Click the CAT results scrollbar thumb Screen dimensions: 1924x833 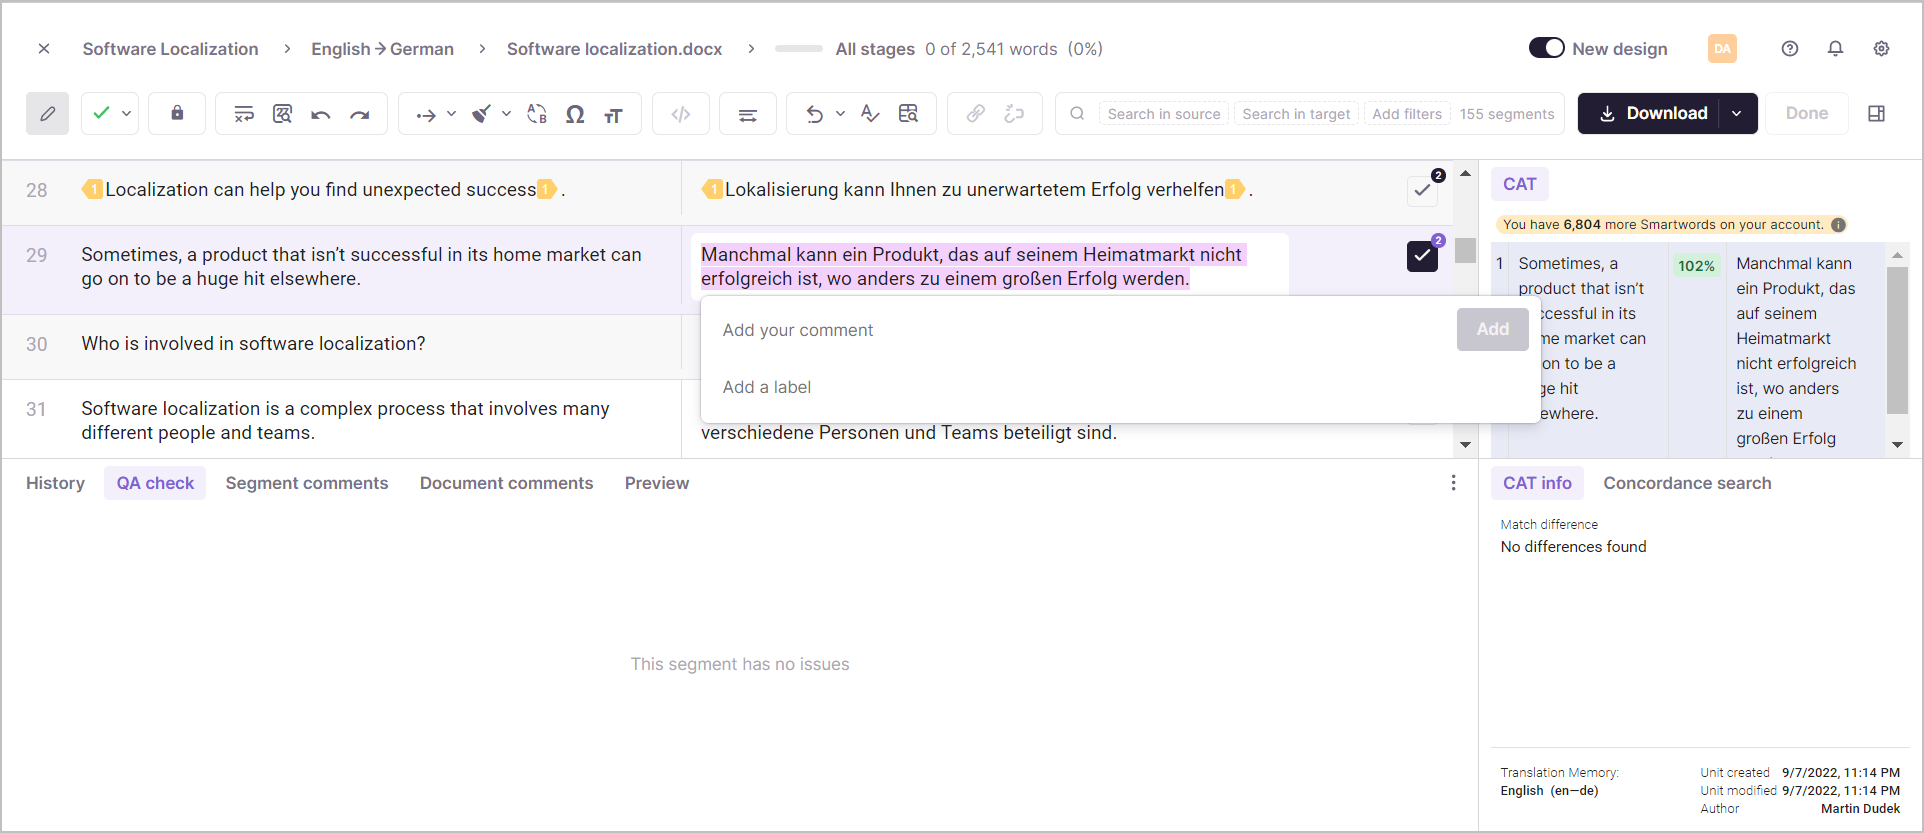pos(1897,340)
